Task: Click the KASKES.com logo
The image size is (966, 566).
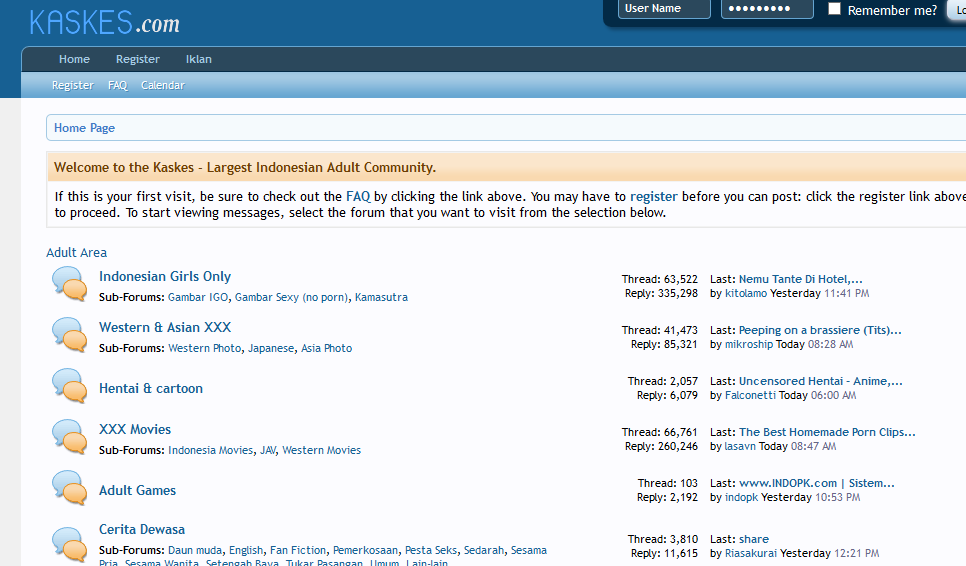Action: point(105,23)
